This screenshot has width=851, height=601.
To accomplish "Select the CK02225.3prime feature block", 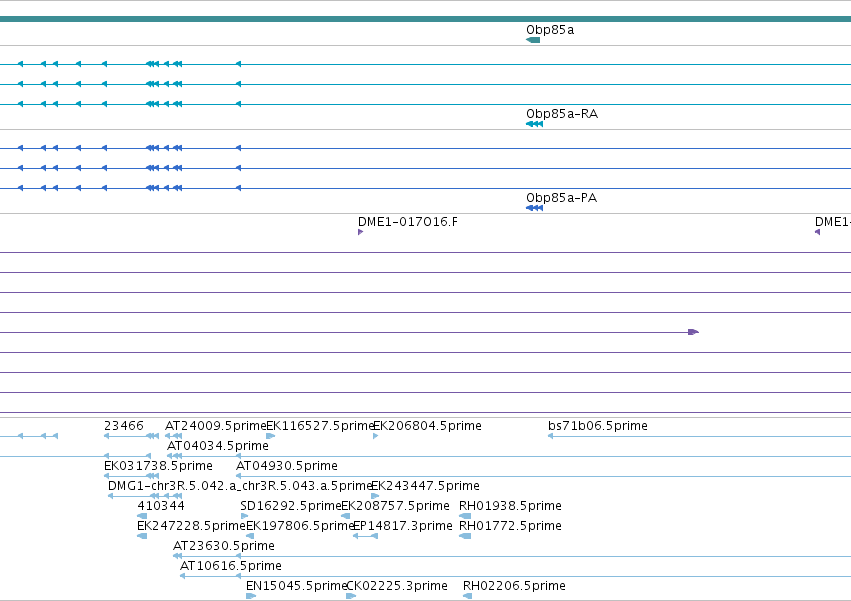I will [x=351, y=596].
